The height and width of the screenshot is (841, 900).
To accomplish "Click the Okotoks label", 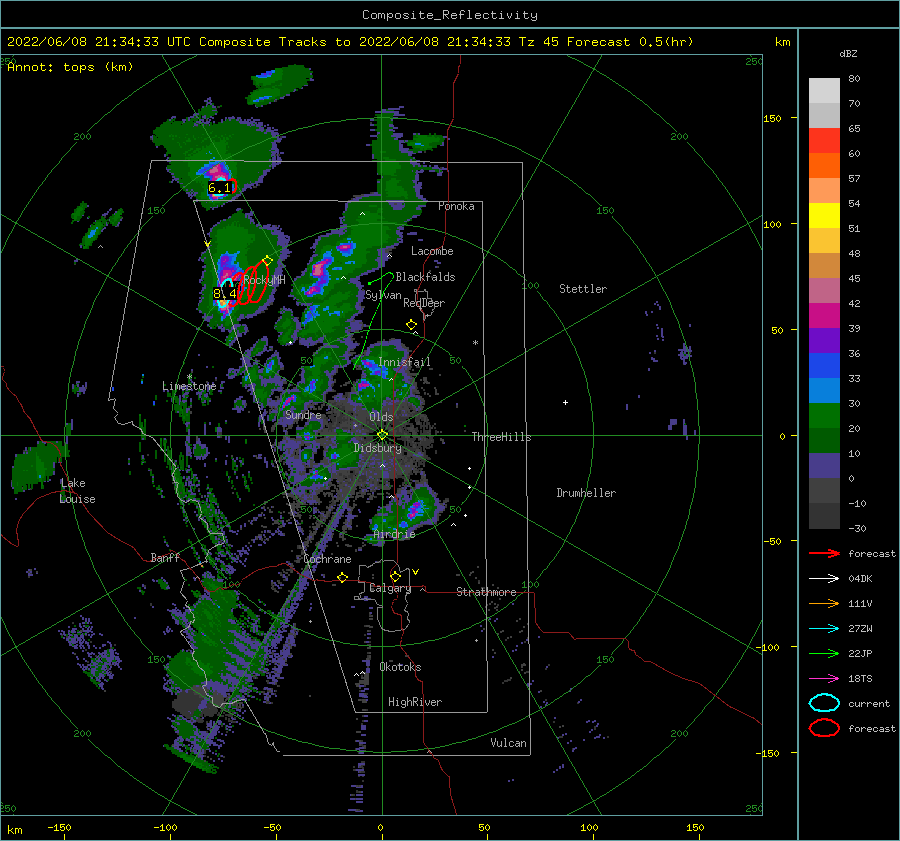I will [400, 667].
